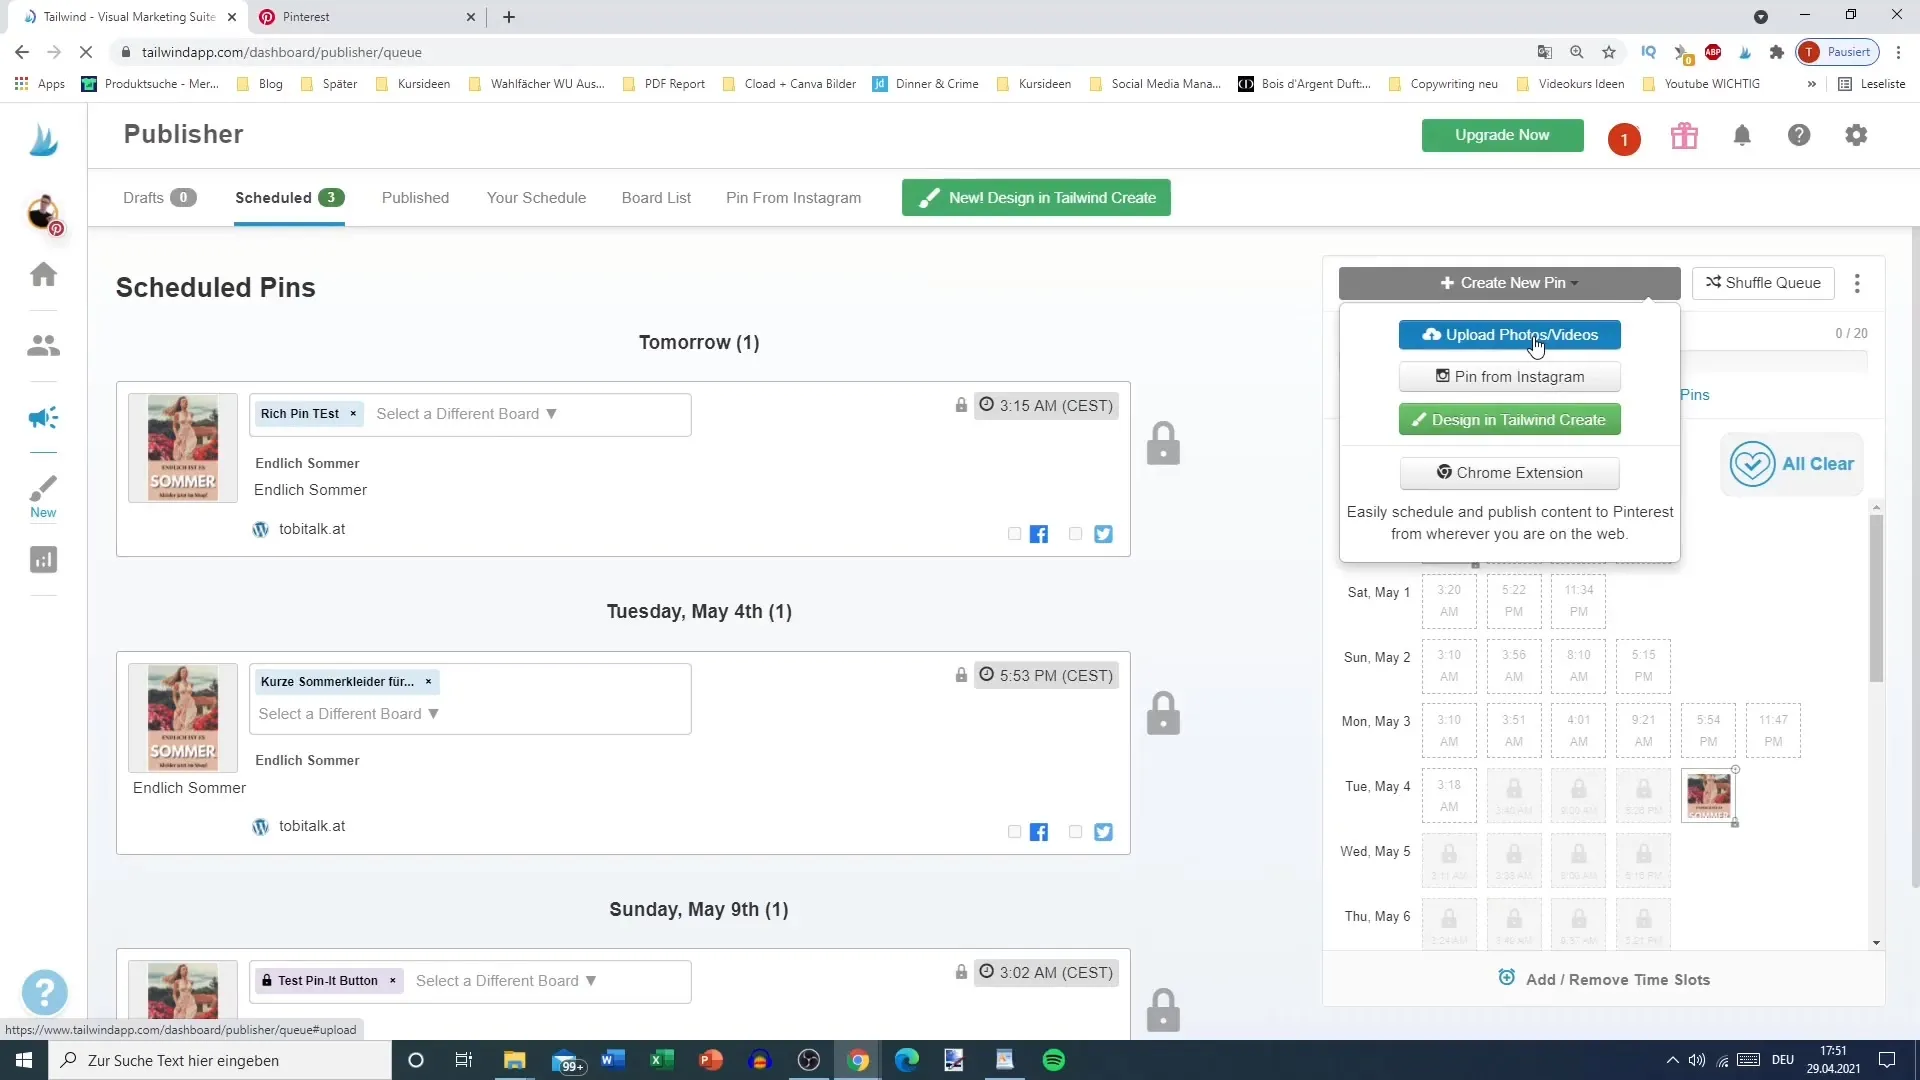Image resolution: width=1920 pixels, height=1080 pixels.
Task: Open the Home icon in the sidebar
Action: [x=43, y=274]
